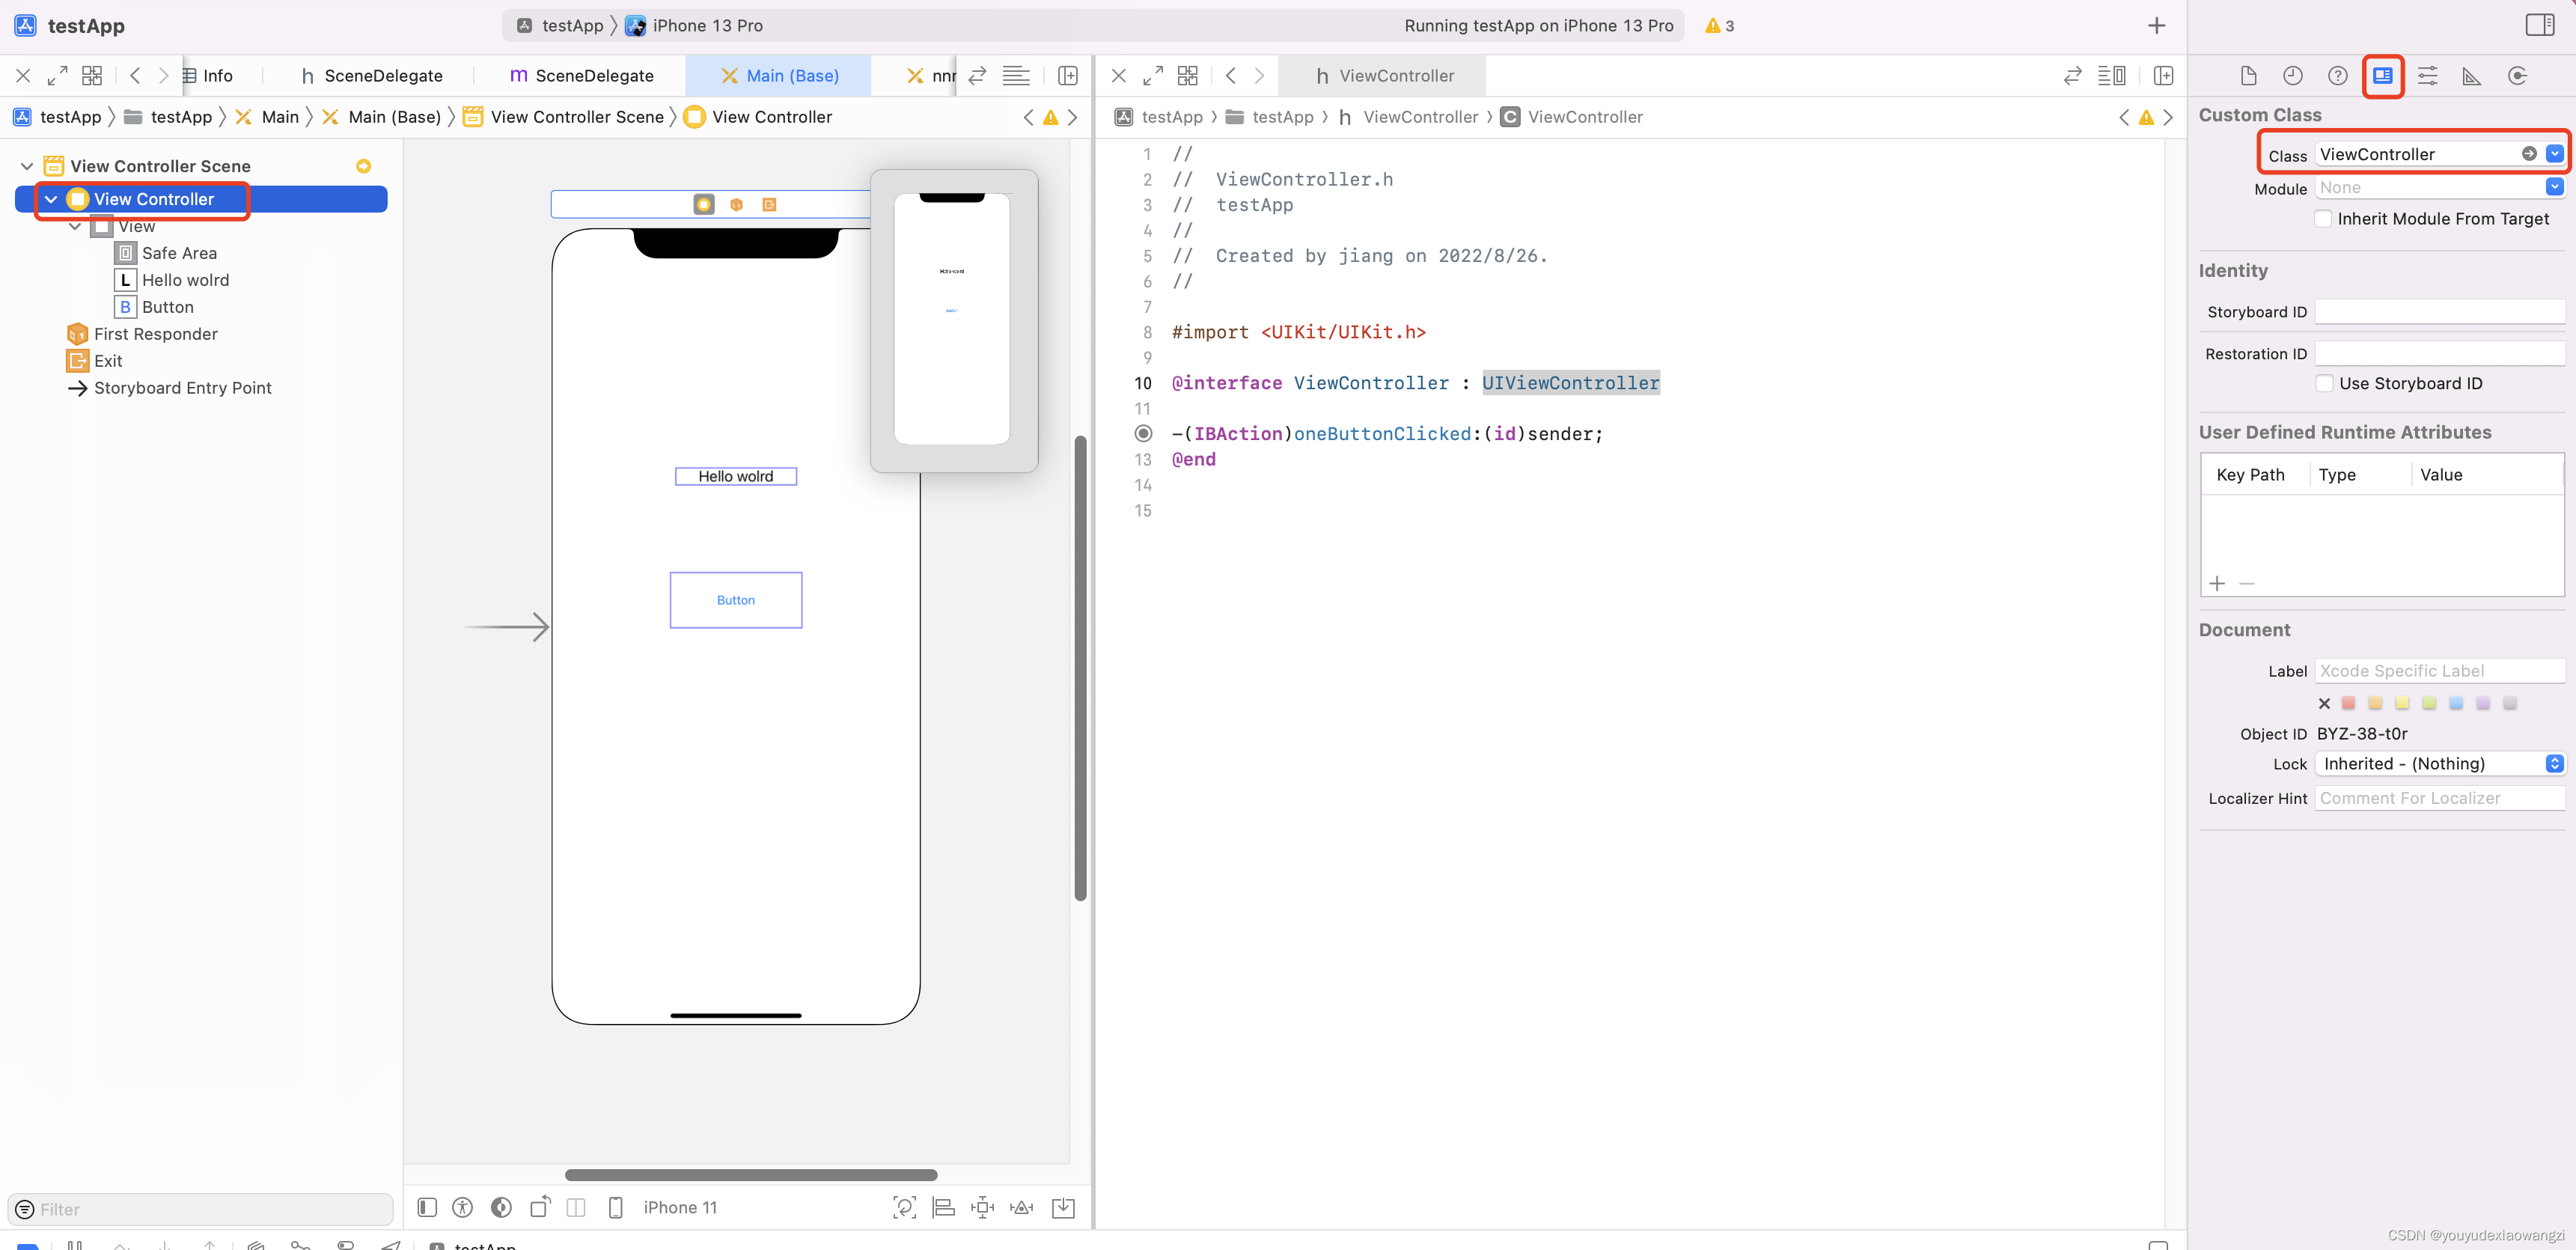The image size is (2576, 1250).
Task: Enable Inherit Module From Target checkbox
Action: 2323,219
